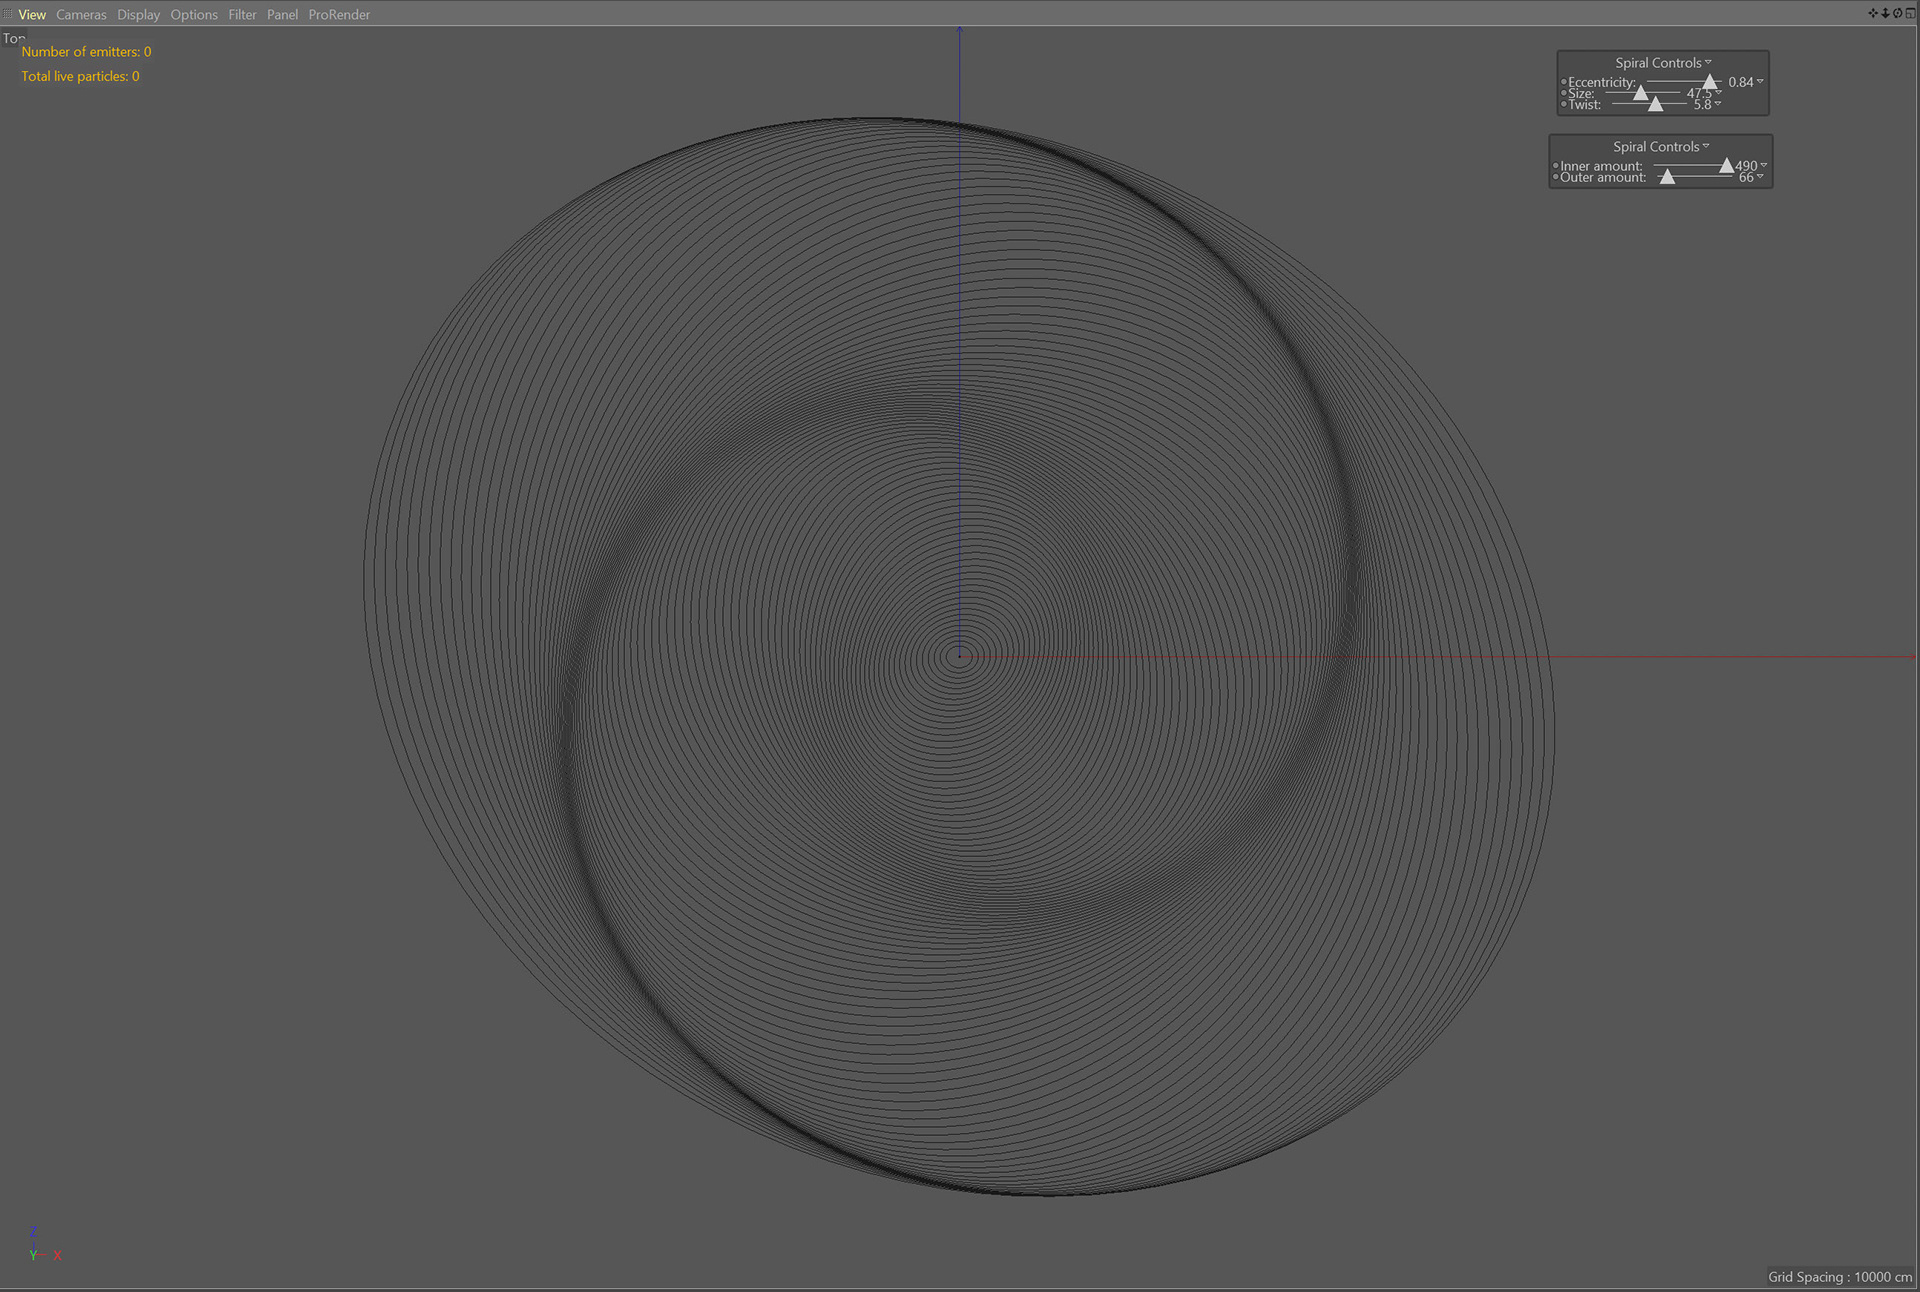Click the viewport menu grip icon
The width and height of the screenshot is (1920, 1292).
pos(8,14)
